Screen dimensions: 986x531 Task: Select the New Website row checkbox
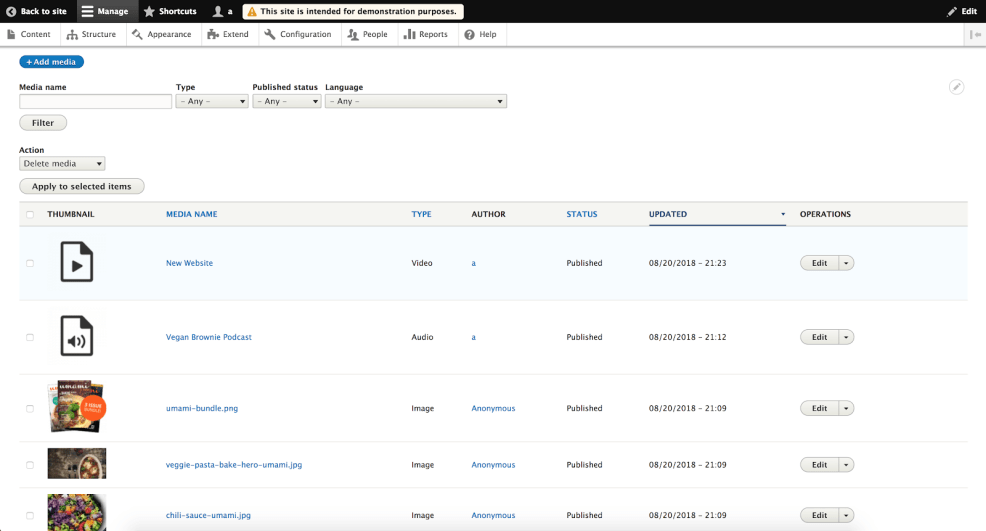30,263
